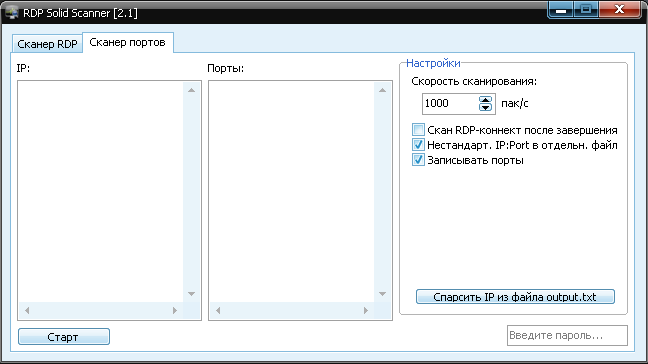648x364 pixels.
Task: Click inside the Порты text area
Action: pos(292,192)
